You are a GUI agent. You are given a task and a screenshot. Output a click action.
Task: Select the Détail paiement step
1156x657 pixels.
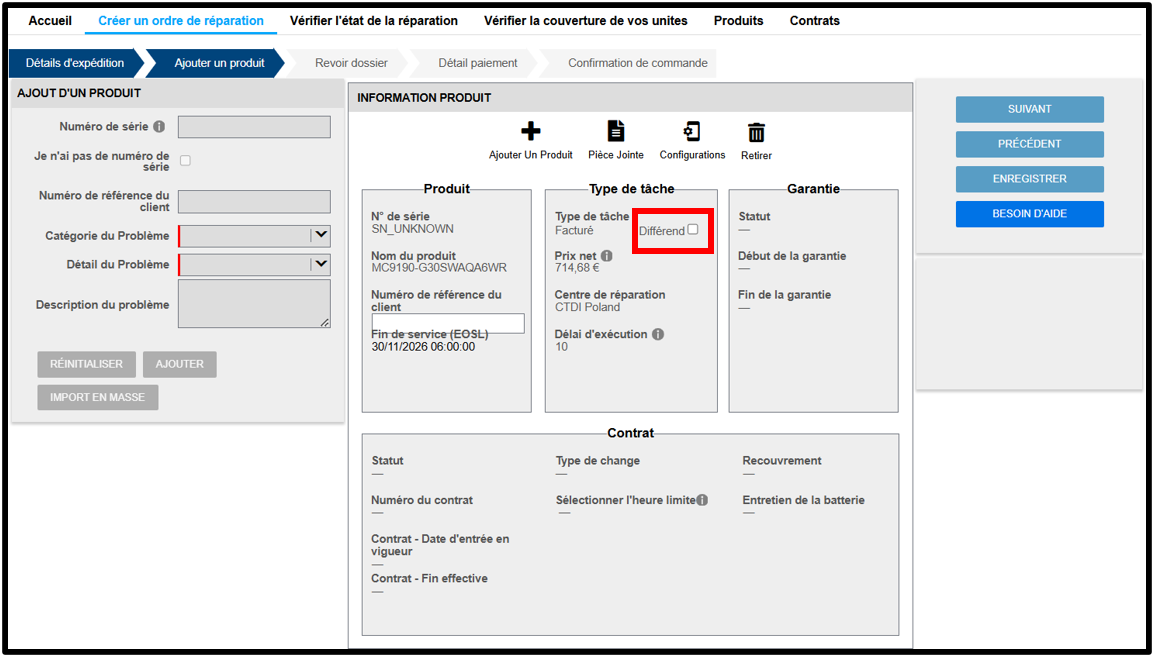[x=478, y=63]
